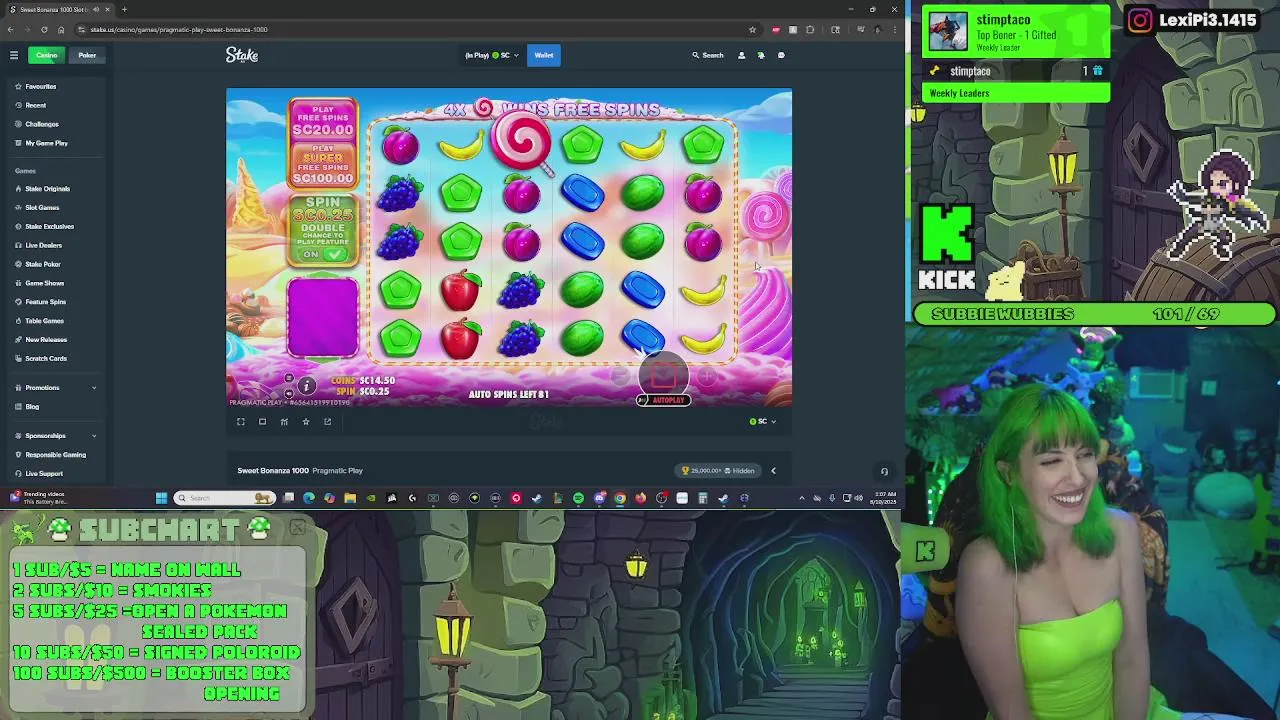The width and height of the screenshot is (1280, 720).
Task: Click the Pragmatic Play provider link
Action: 337,471
